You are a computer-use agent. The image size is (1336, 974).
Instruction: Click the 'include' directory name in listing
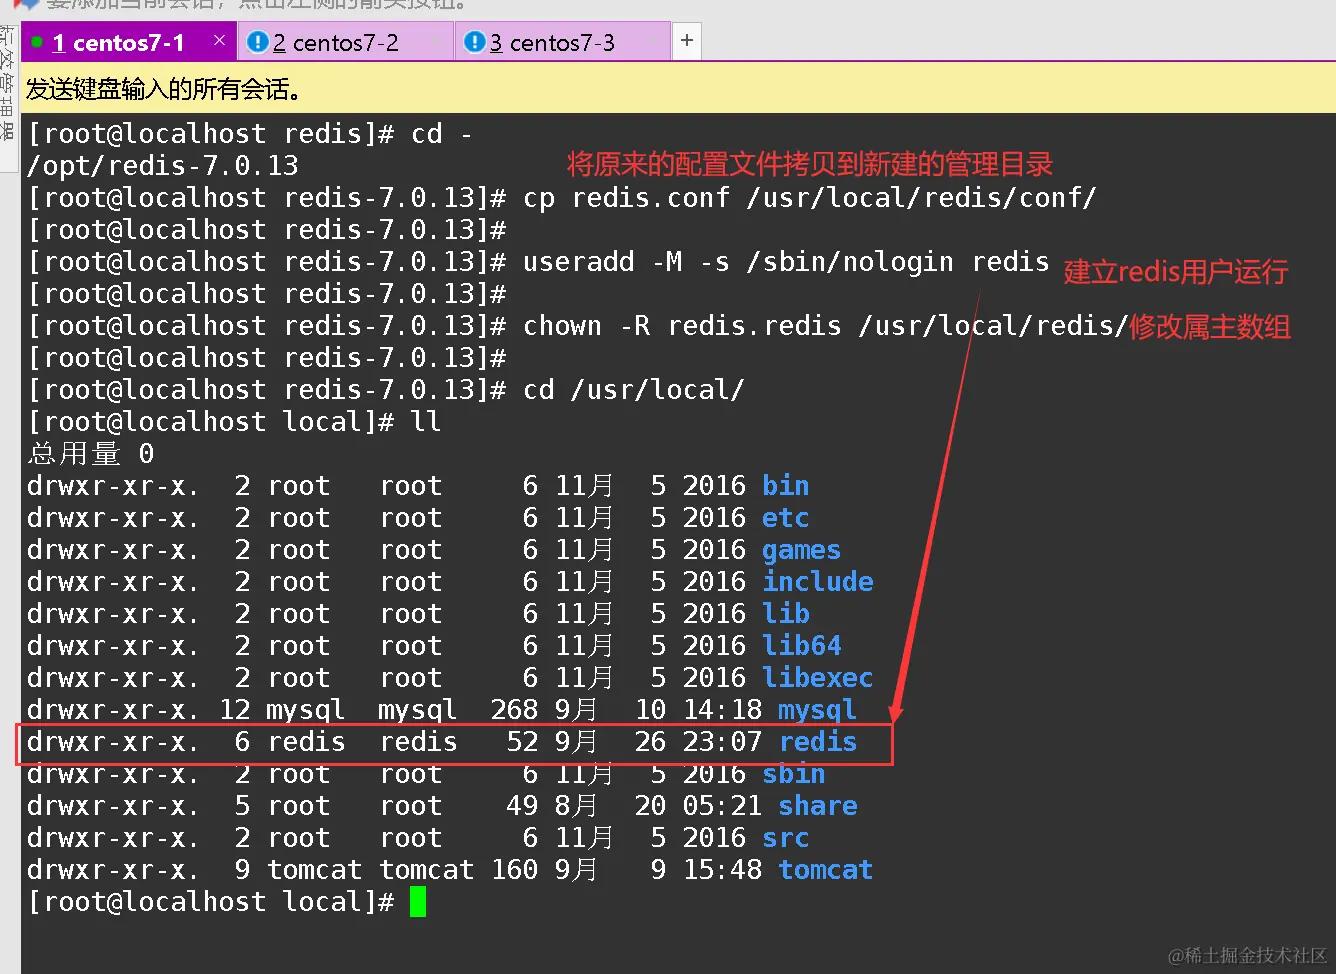pos(818,582)
